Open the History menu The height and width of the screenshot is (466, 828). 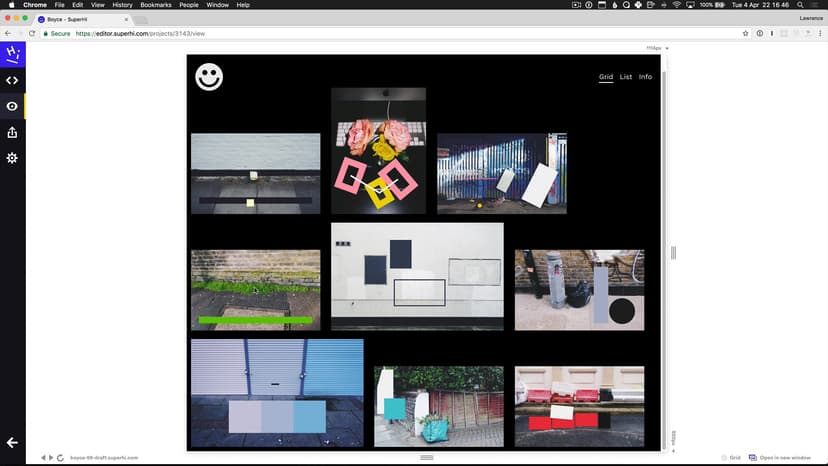pyautogui.click(x=122, y=5)
